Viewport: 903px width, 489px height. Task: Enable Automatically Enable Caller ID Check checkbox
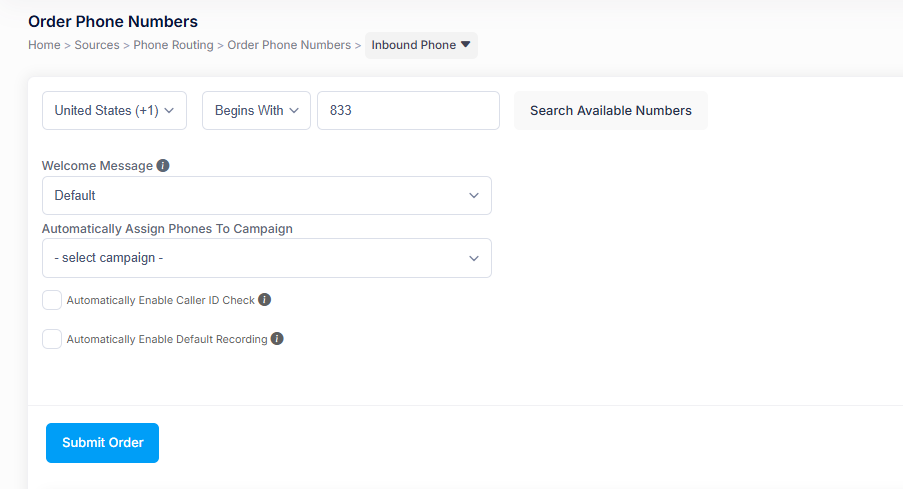coord(52,300)
